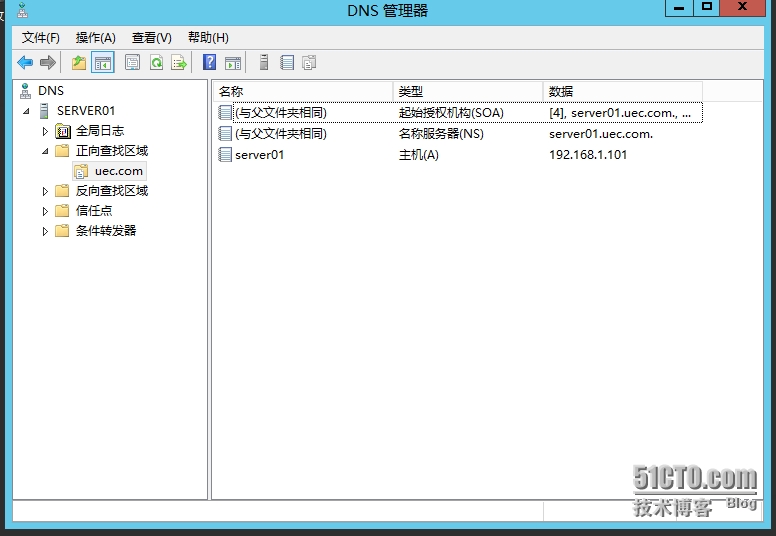Collapse the 正向查找区域 tree node
Screen dimensions: 776x536
click(x=45, y=151)
